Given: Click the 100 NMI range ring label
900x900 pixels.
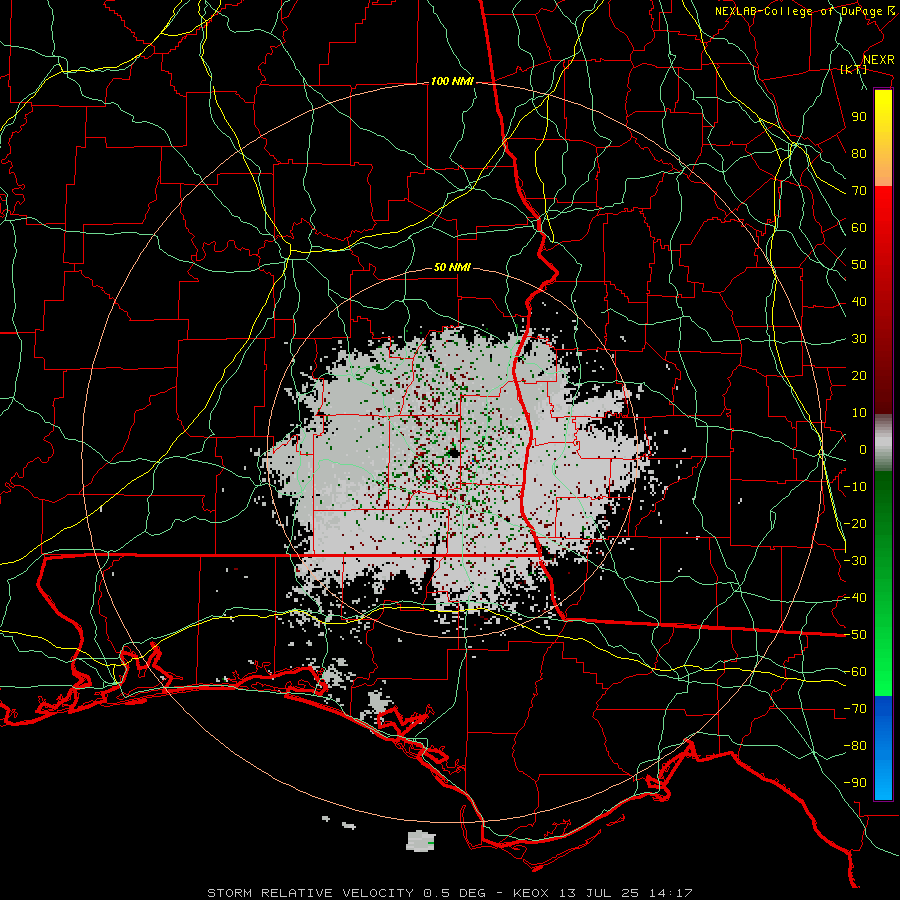Looking at the screenshot, I should pyautogui.click(x=452, y=82).
